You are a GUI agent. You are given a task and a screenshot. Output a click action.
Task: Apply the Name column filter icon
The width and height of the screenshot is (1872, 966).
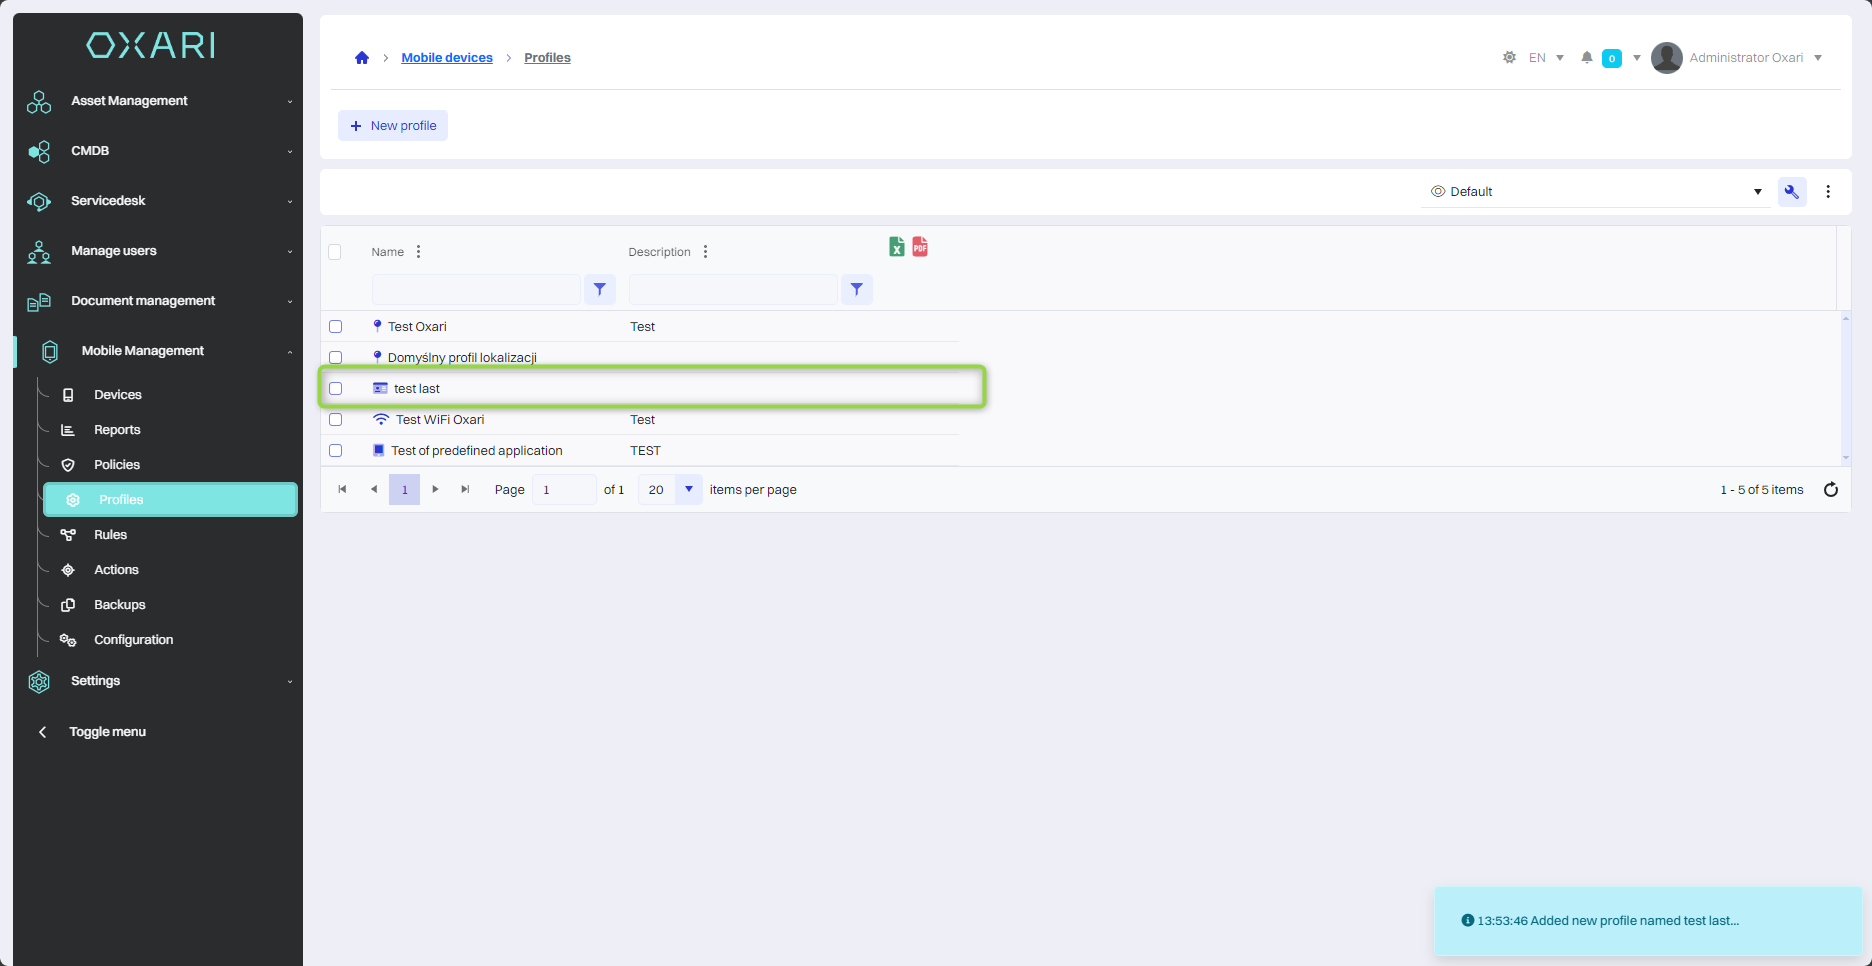pyautogui.click(x=600, y=289)
